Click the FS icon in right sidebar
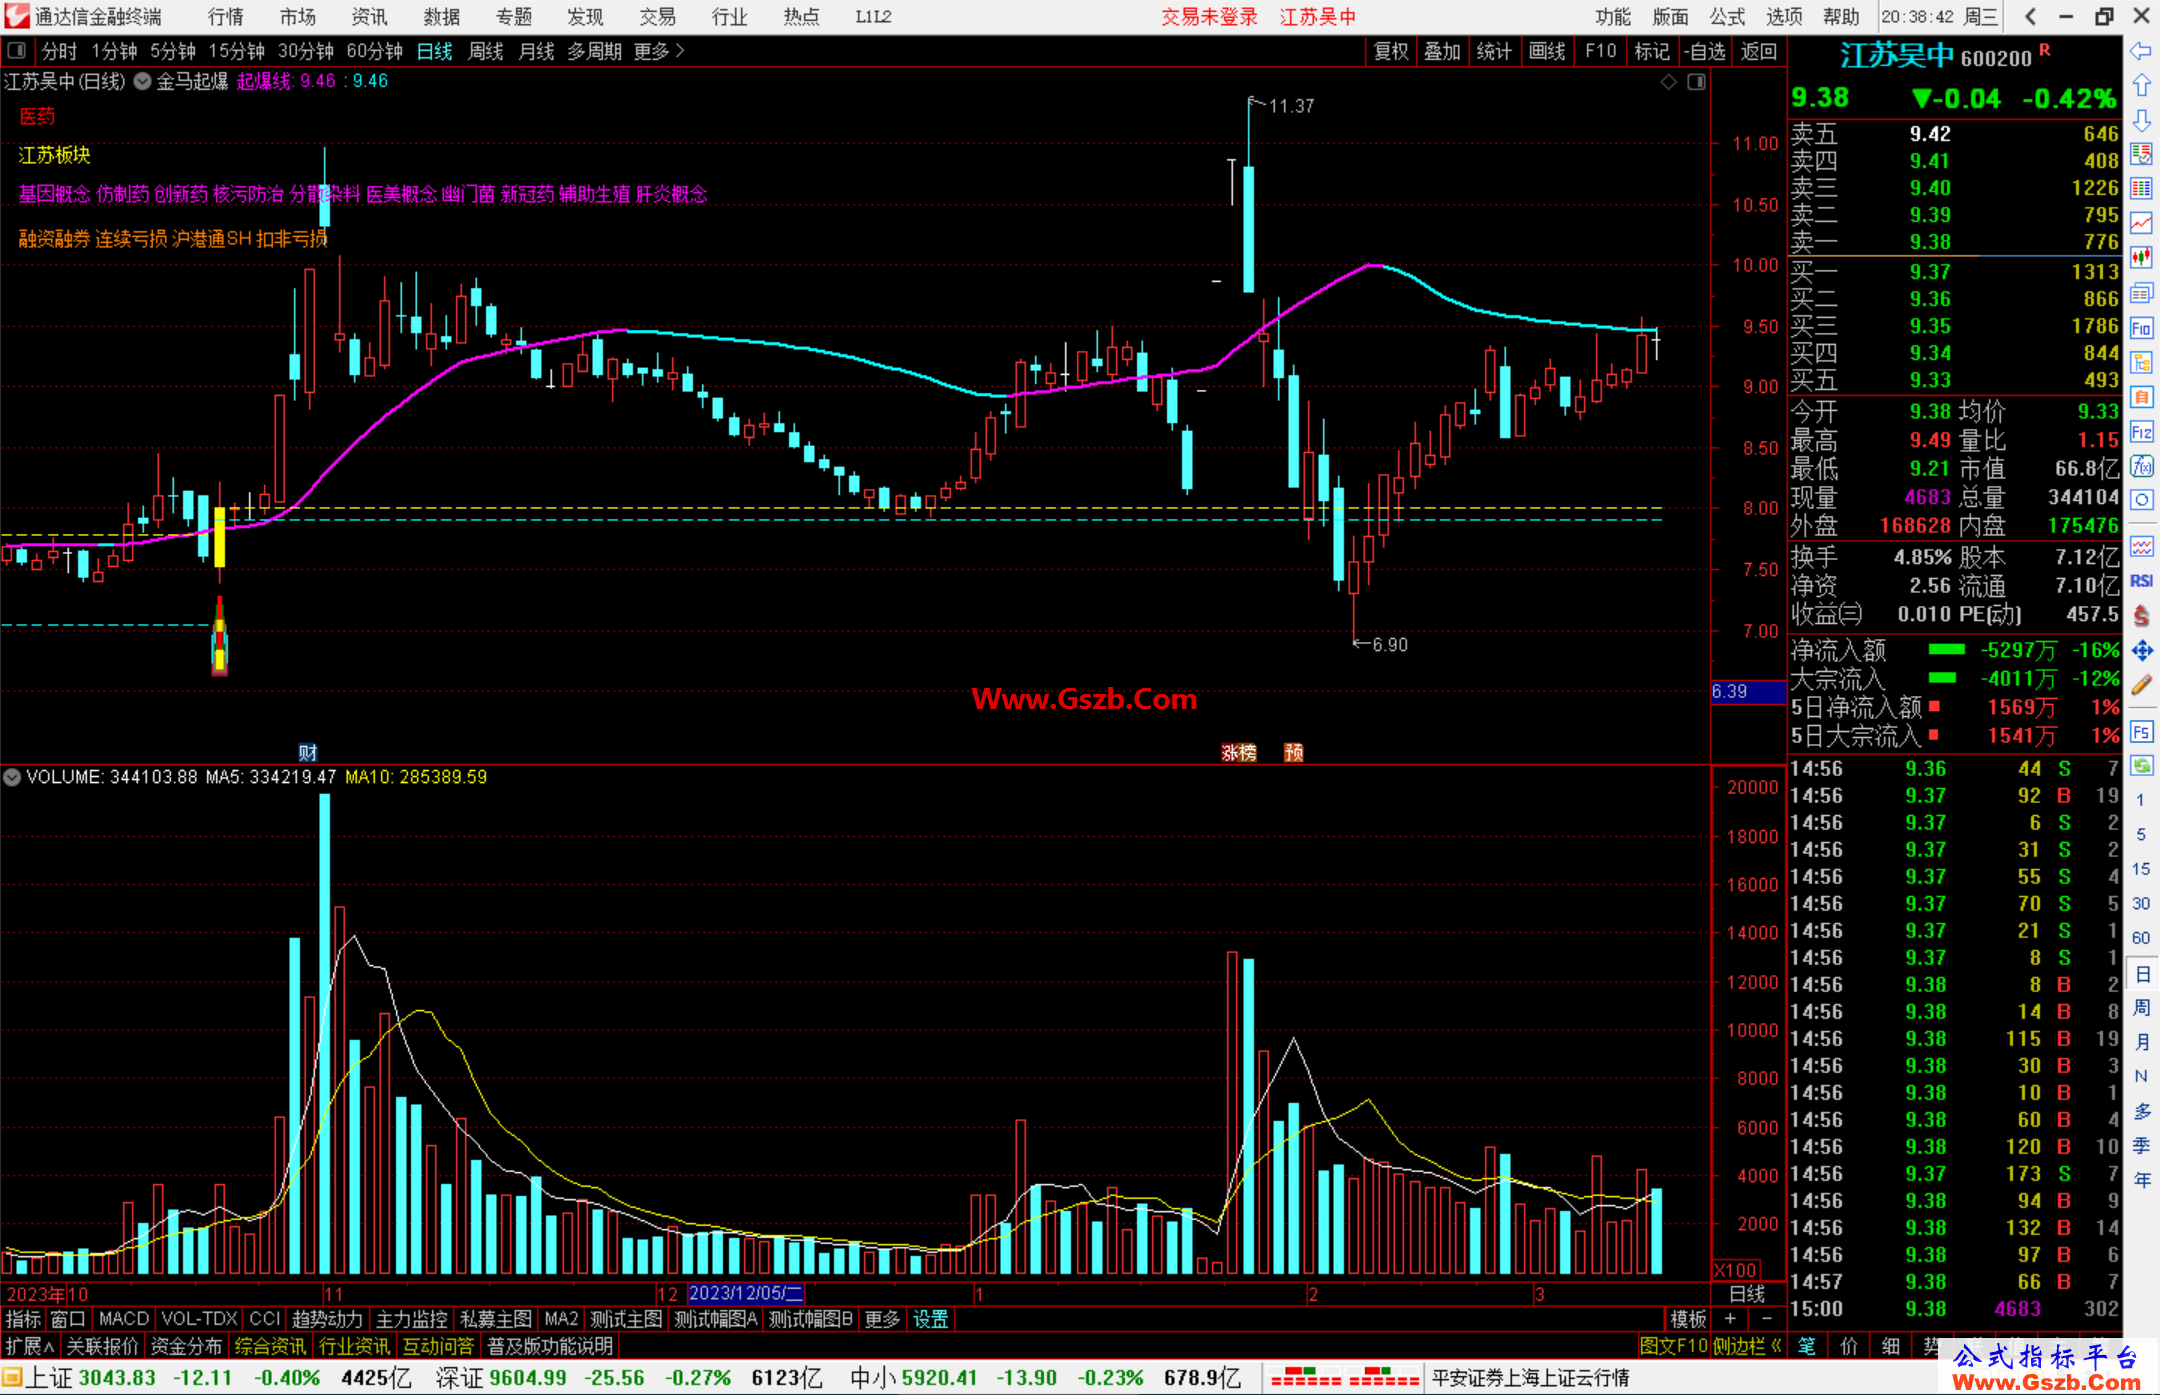Viewport: 2160px width, 1395px height. pos(2141,732)
